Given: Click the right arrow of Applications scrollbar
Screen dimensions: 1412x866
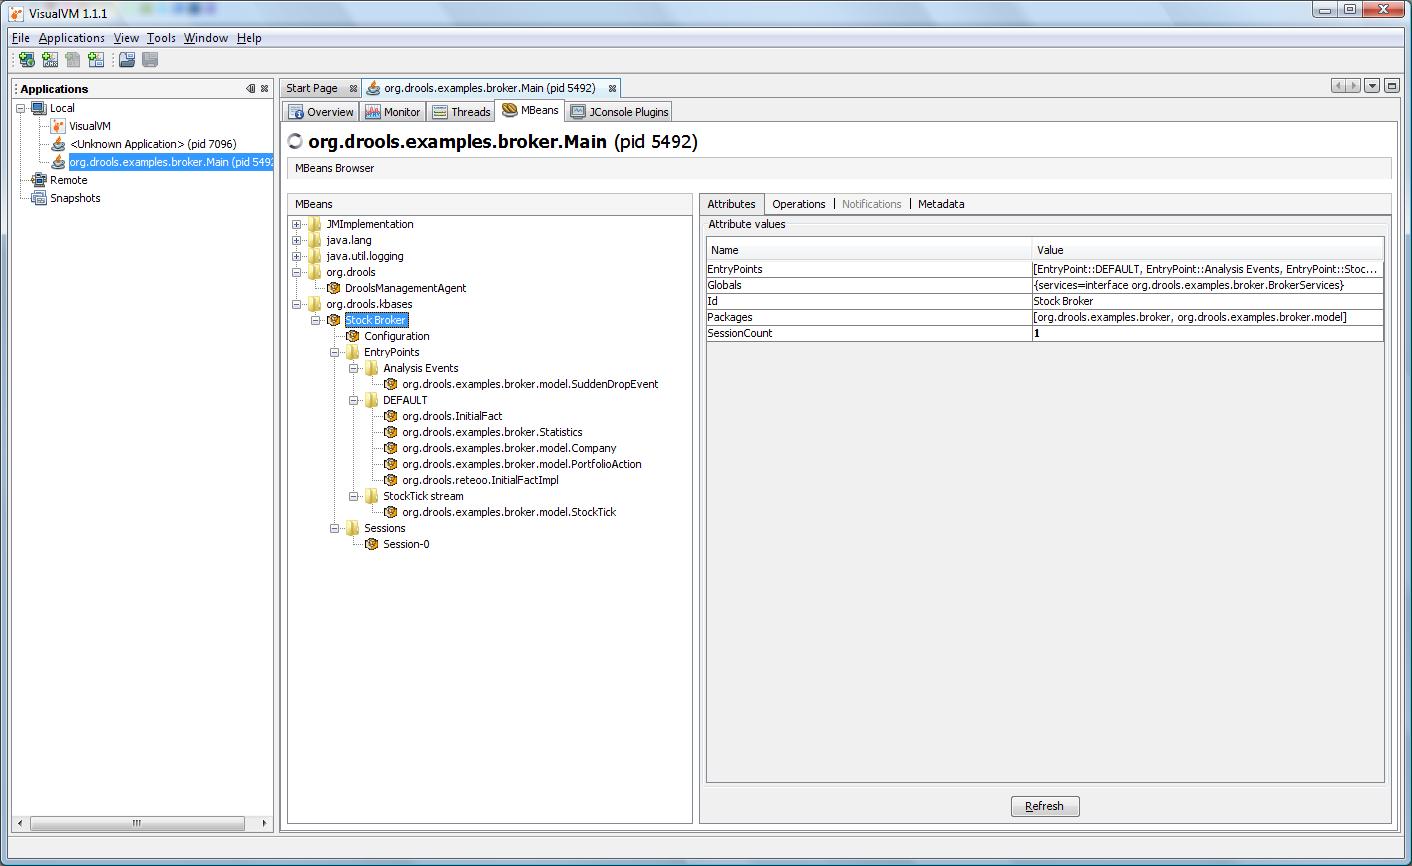Looking at the screenshot, I should click(264, 824).
